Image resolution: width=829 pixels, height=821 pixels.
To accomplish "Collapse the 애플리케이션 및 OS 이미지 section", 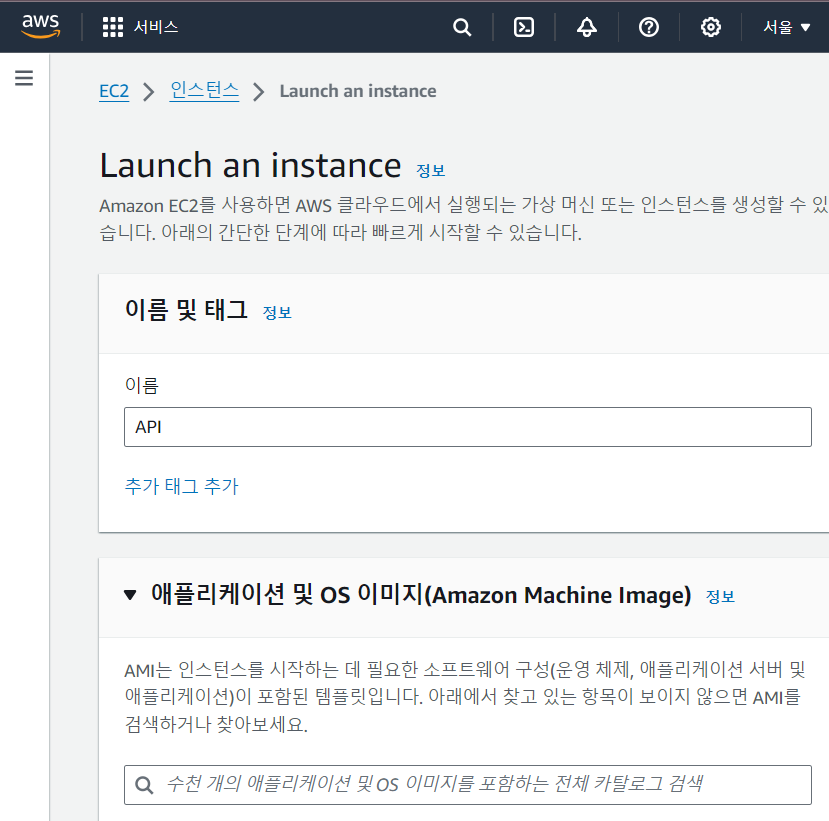I will [x=130, y=595].
